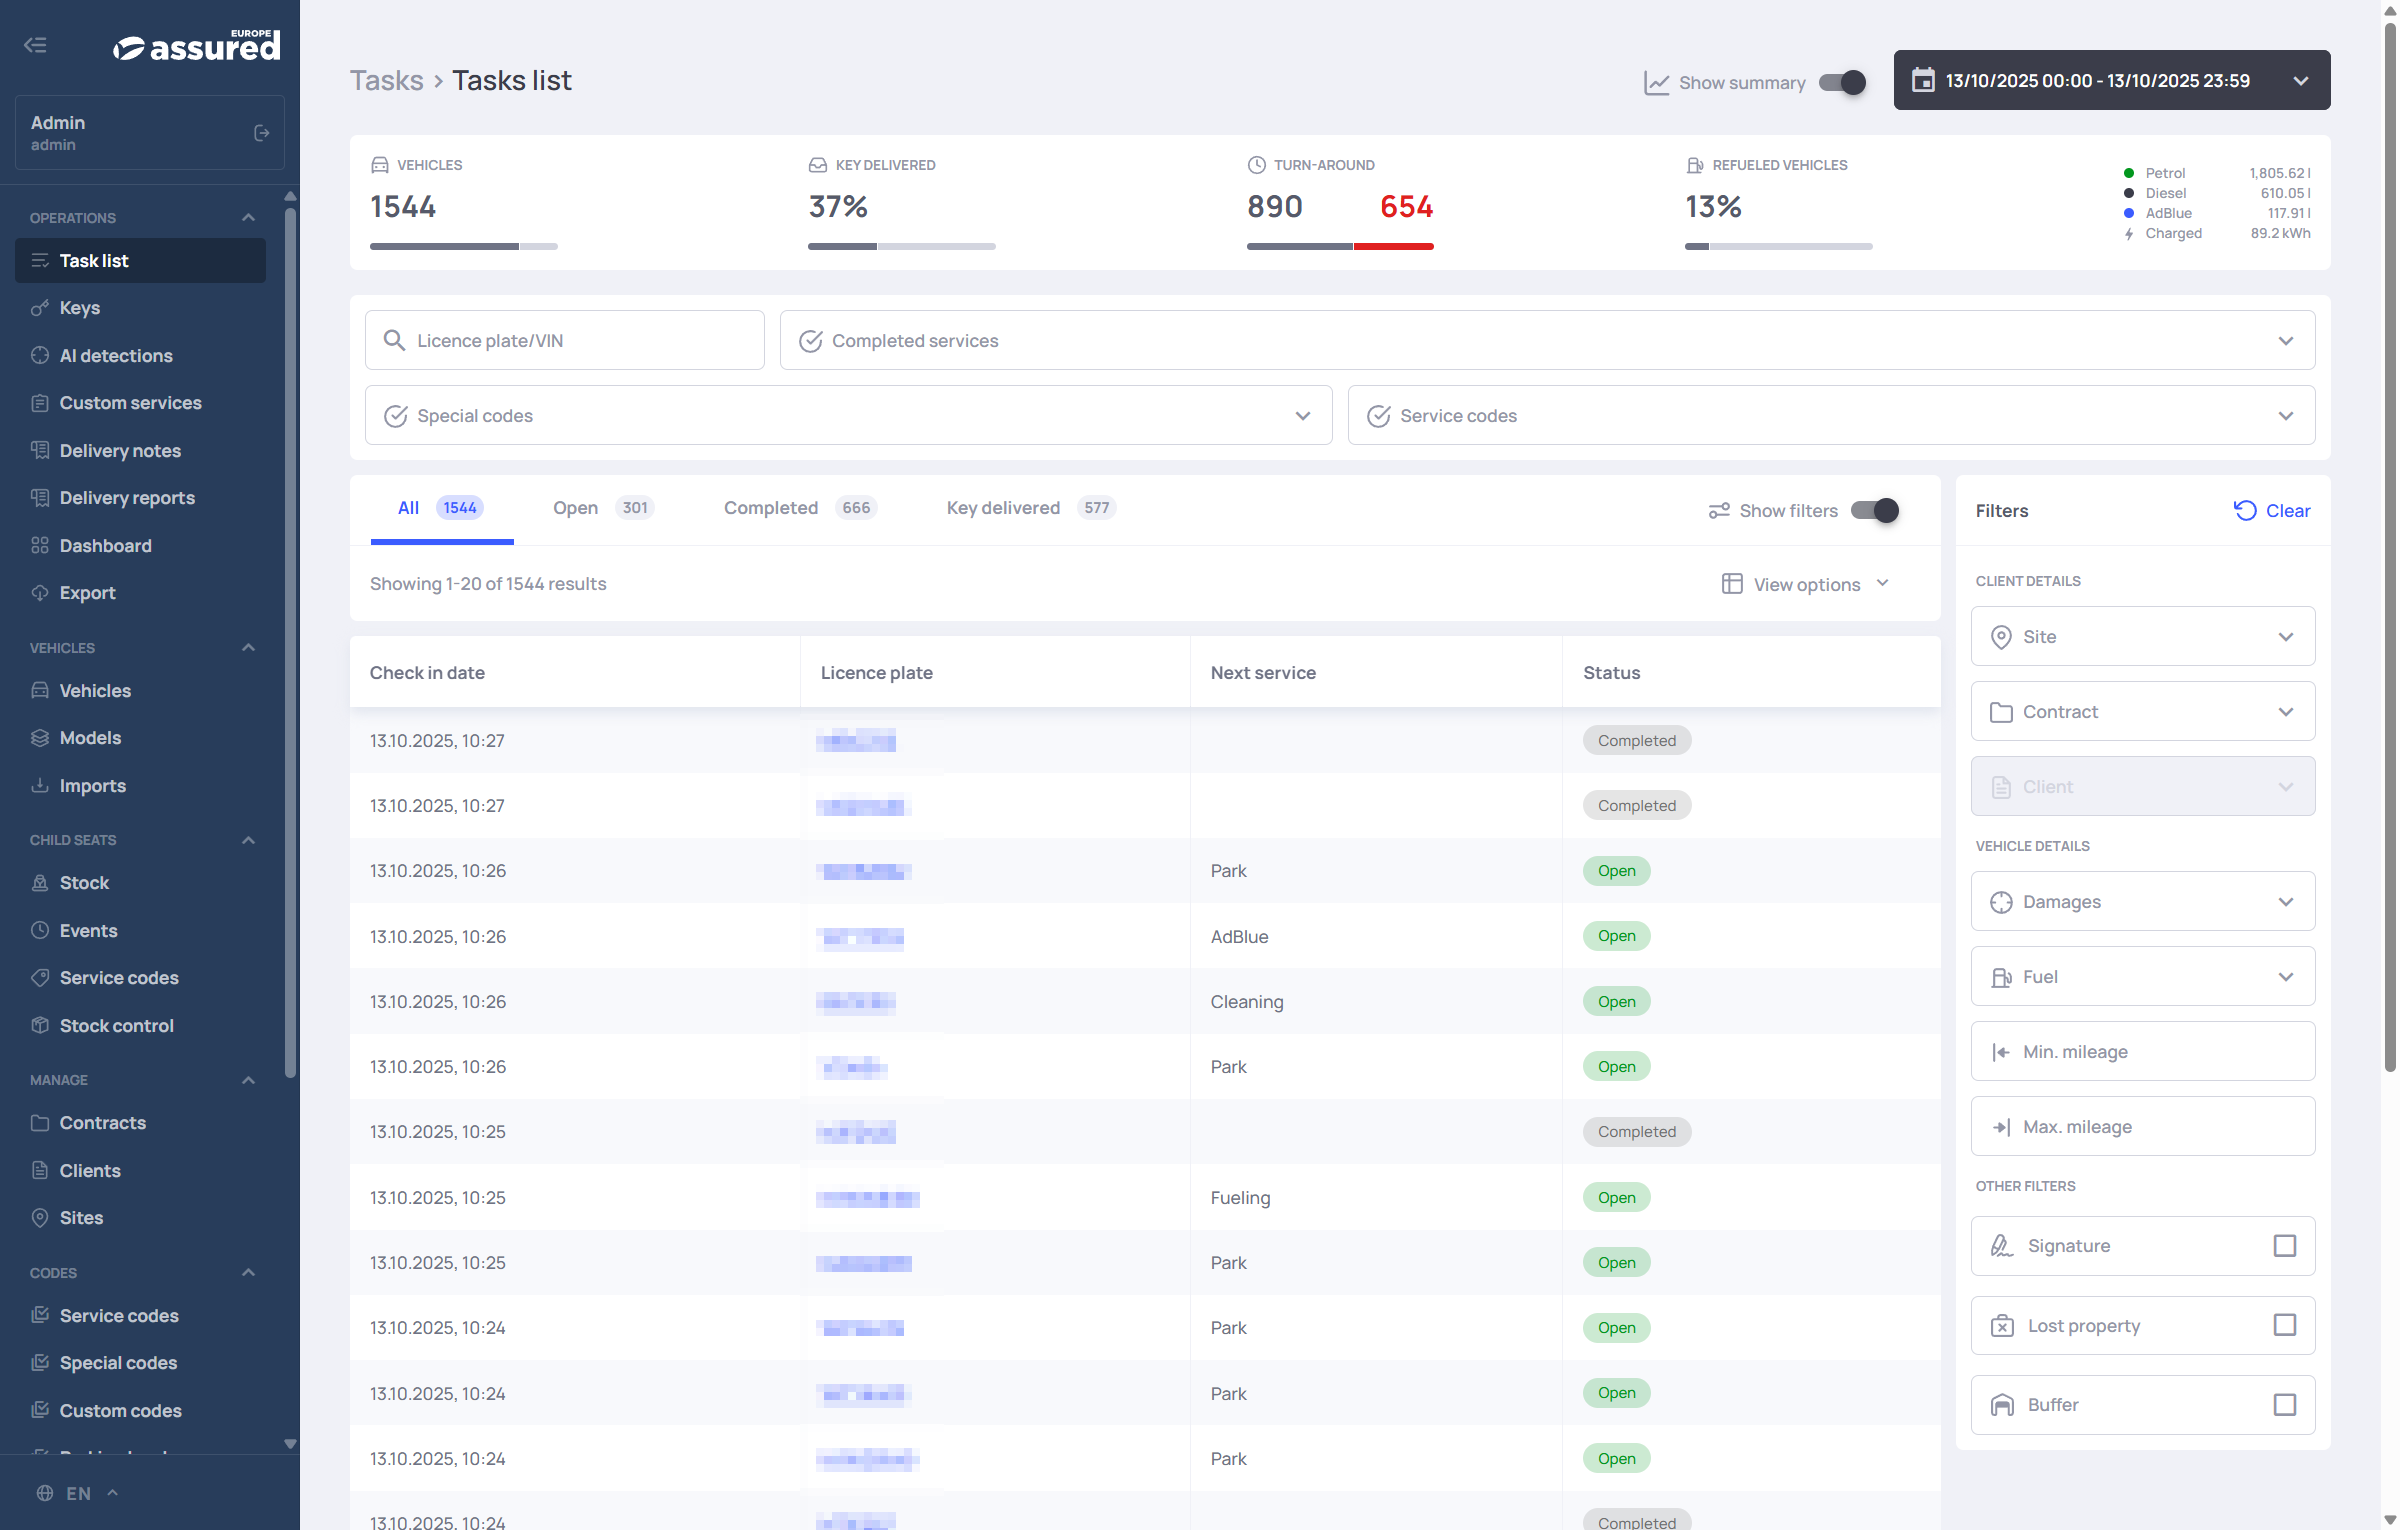Open the Export section

coord(88,592)
